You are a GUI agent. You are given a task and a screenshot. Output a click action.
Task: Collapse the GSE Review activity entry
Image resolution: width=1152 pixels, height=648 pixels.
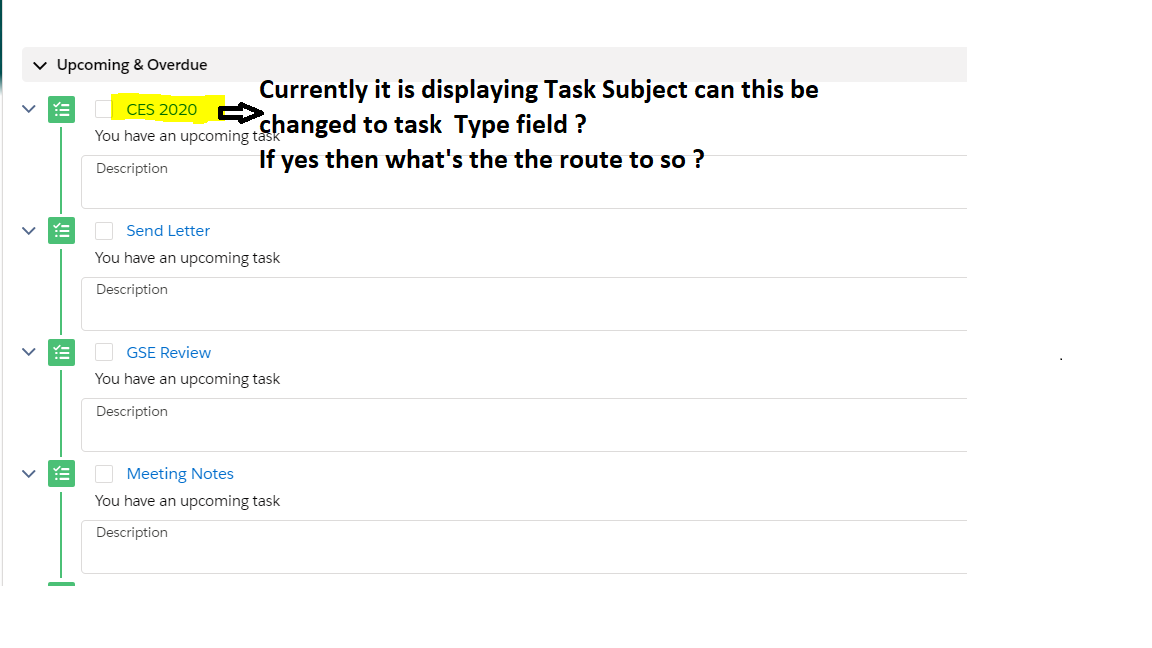pyautogui.click(x=28, y=352)
